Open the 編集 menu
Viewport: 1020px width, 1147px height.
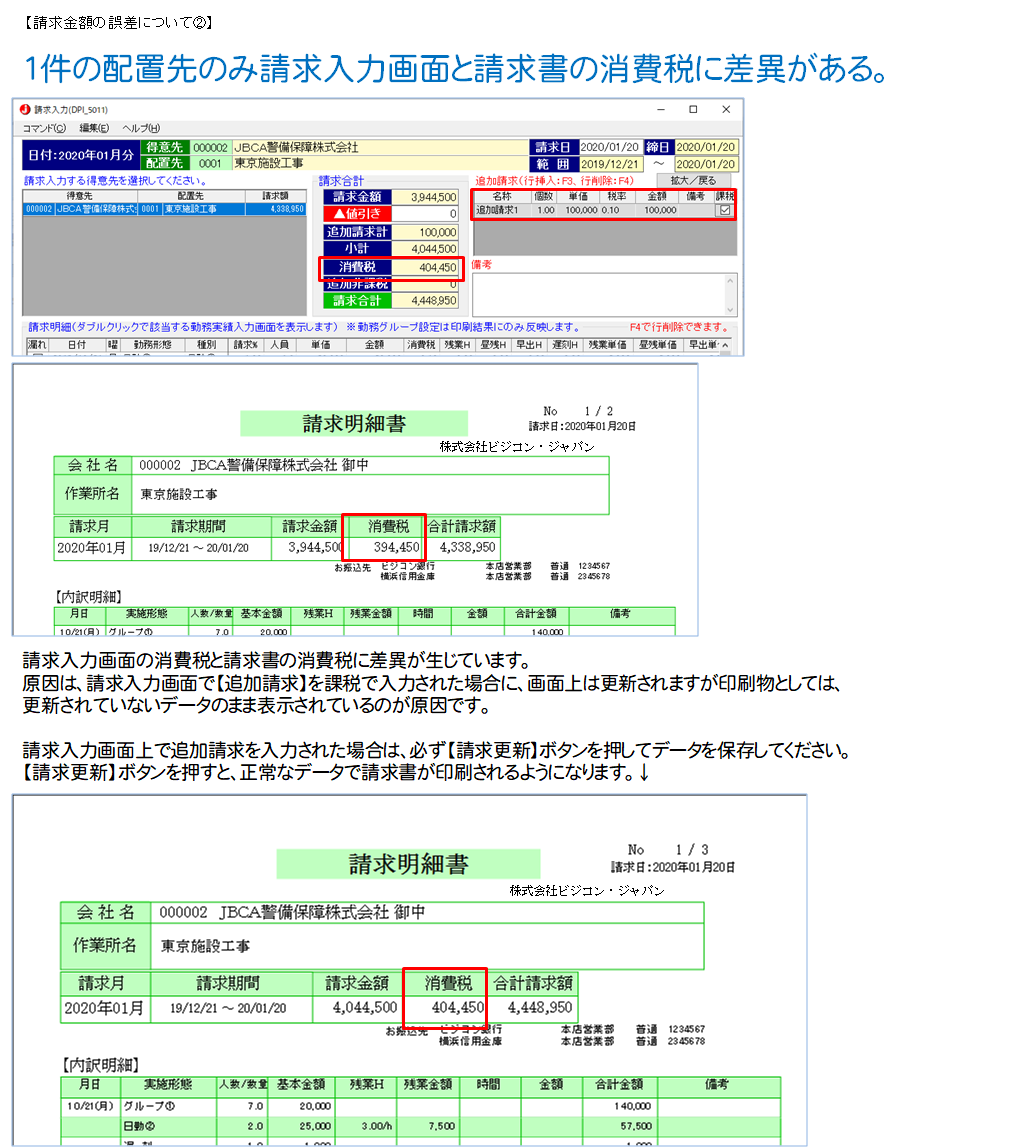pos(94,128)
